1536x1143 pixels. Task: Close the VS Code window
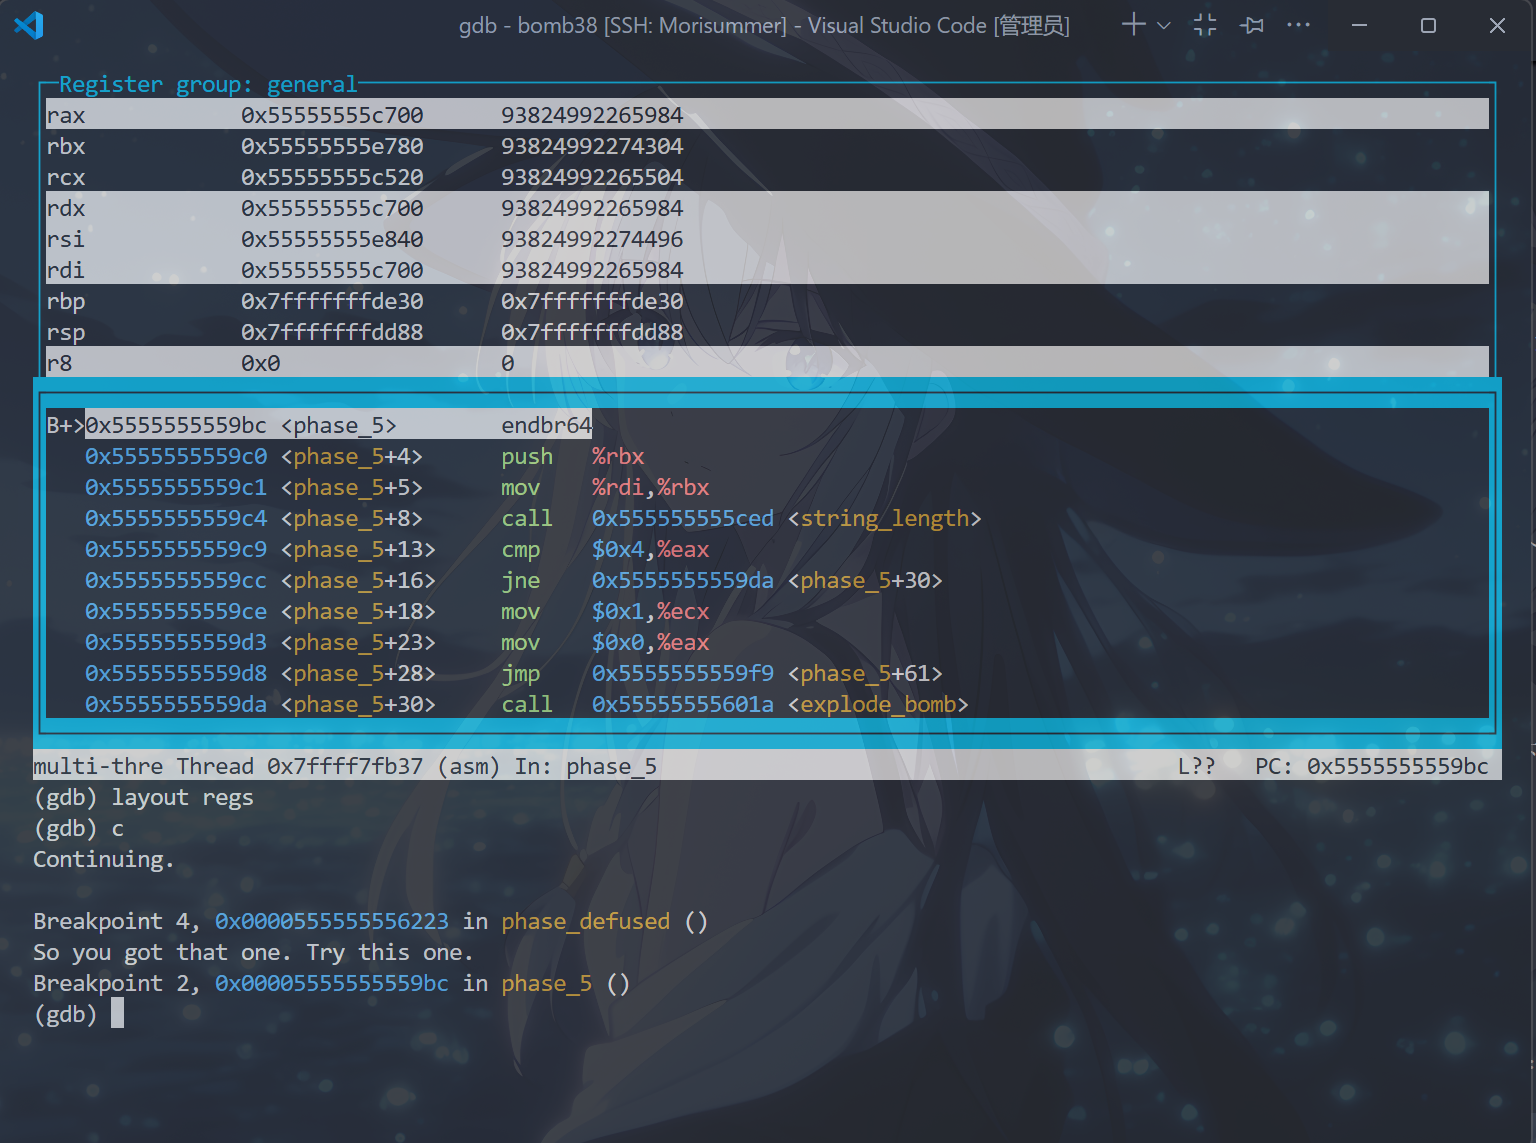(1497, 25)
